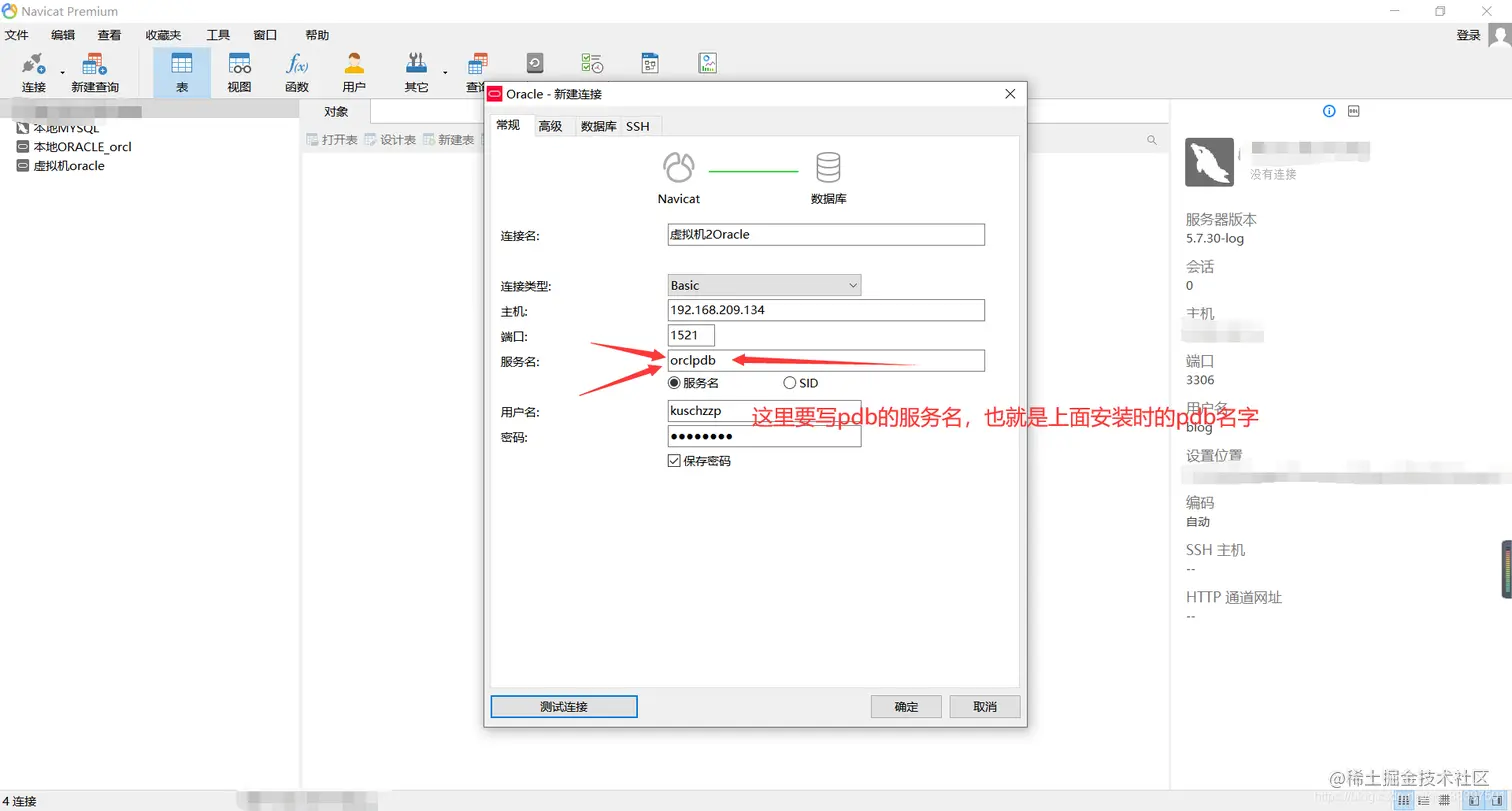Viewport: 1512px width, 811px height.
Task: Toggle the left navigation pane icon
Action: [1472, 801]
